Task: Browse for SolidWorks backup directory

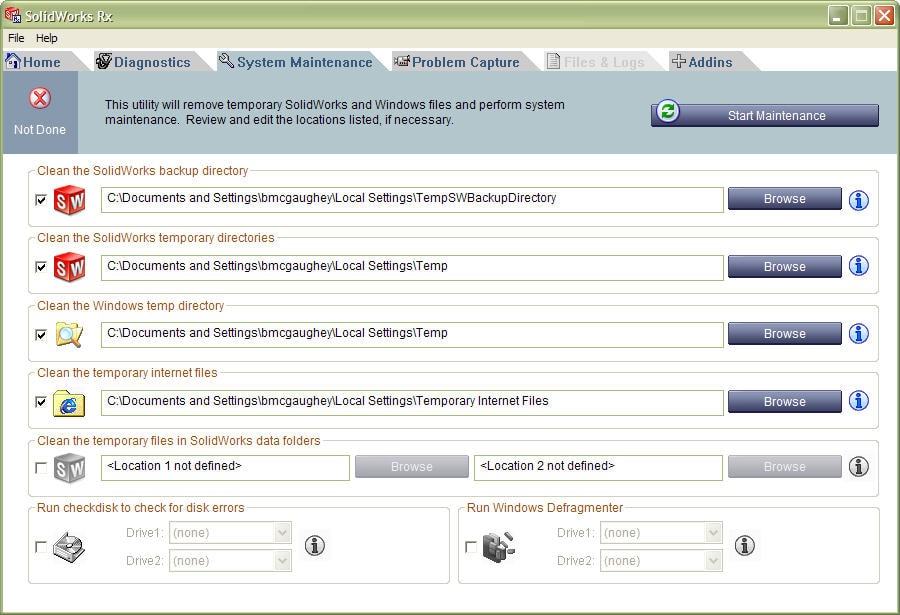Action: click(785, 199)
